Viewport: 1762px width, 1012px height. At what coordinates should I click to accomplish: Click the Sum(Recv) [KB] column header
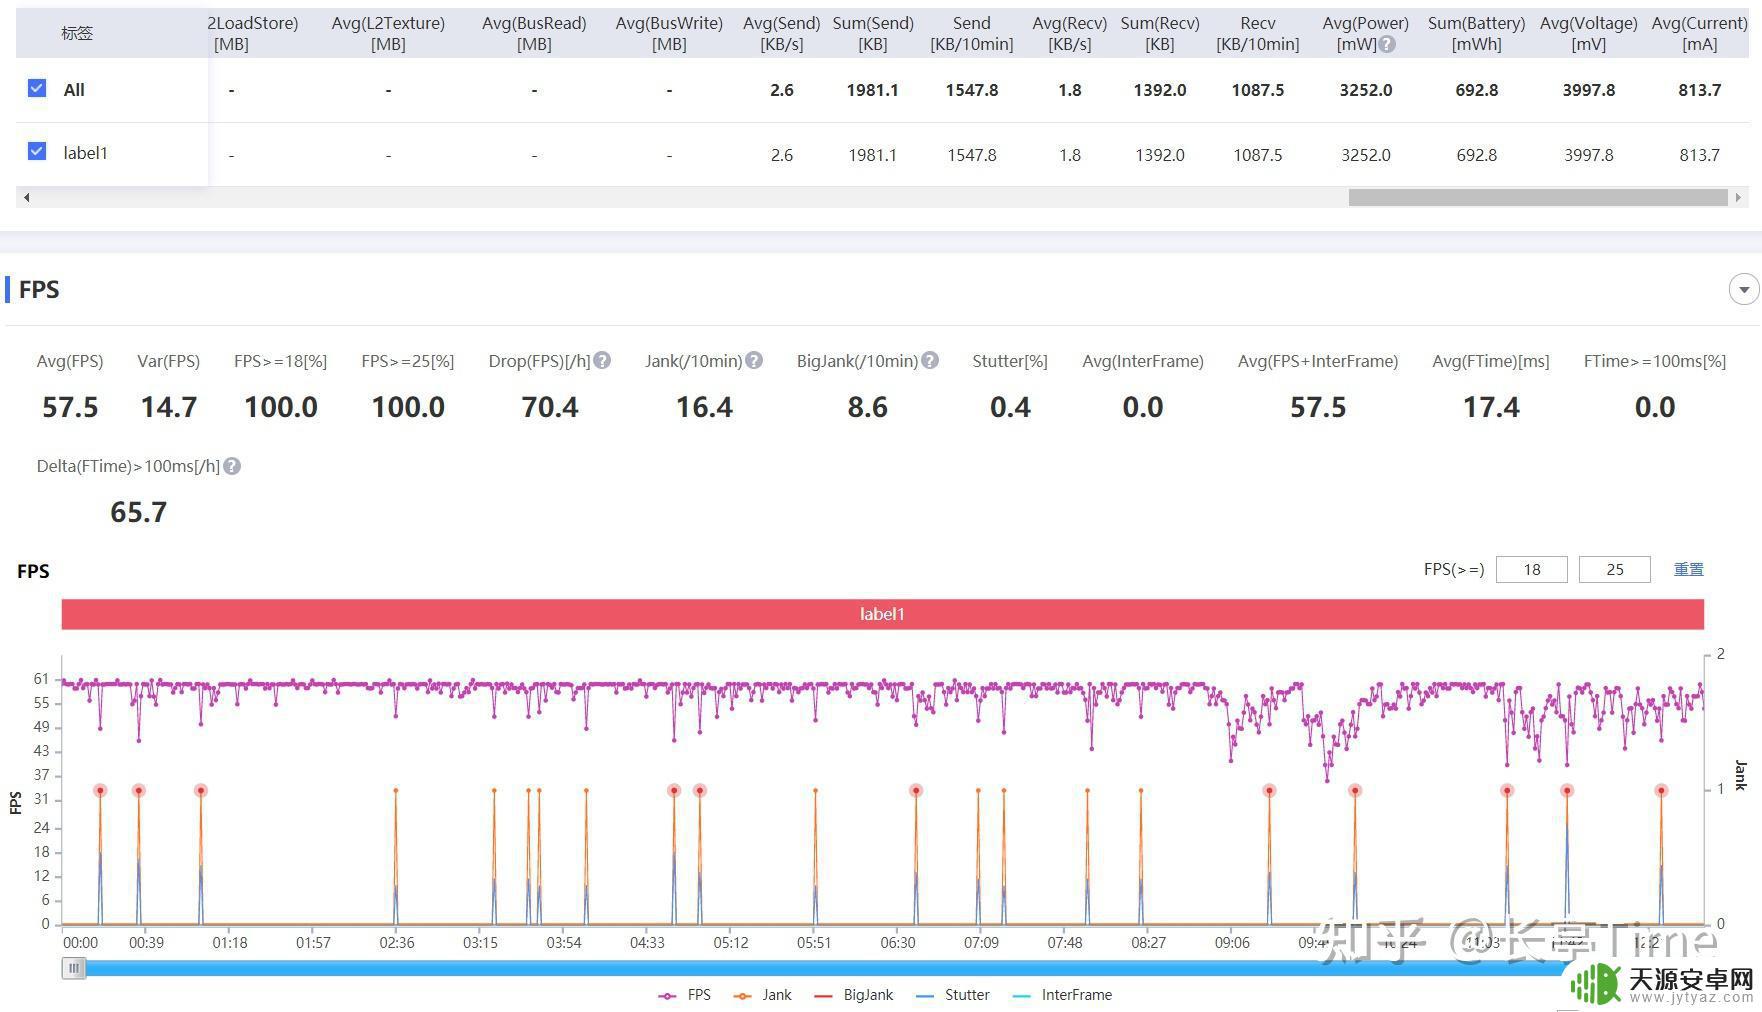pos(1159,33)
